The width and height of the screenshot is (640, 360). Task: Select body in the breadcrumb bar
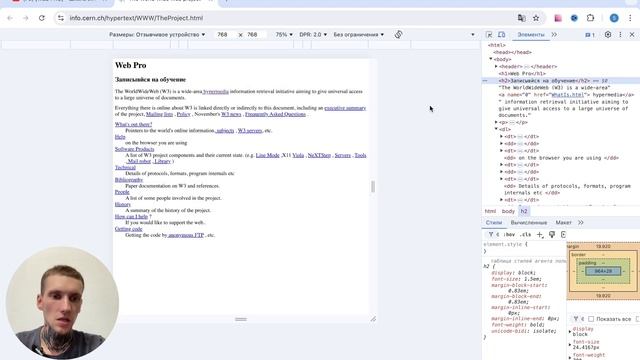[508, 211]
